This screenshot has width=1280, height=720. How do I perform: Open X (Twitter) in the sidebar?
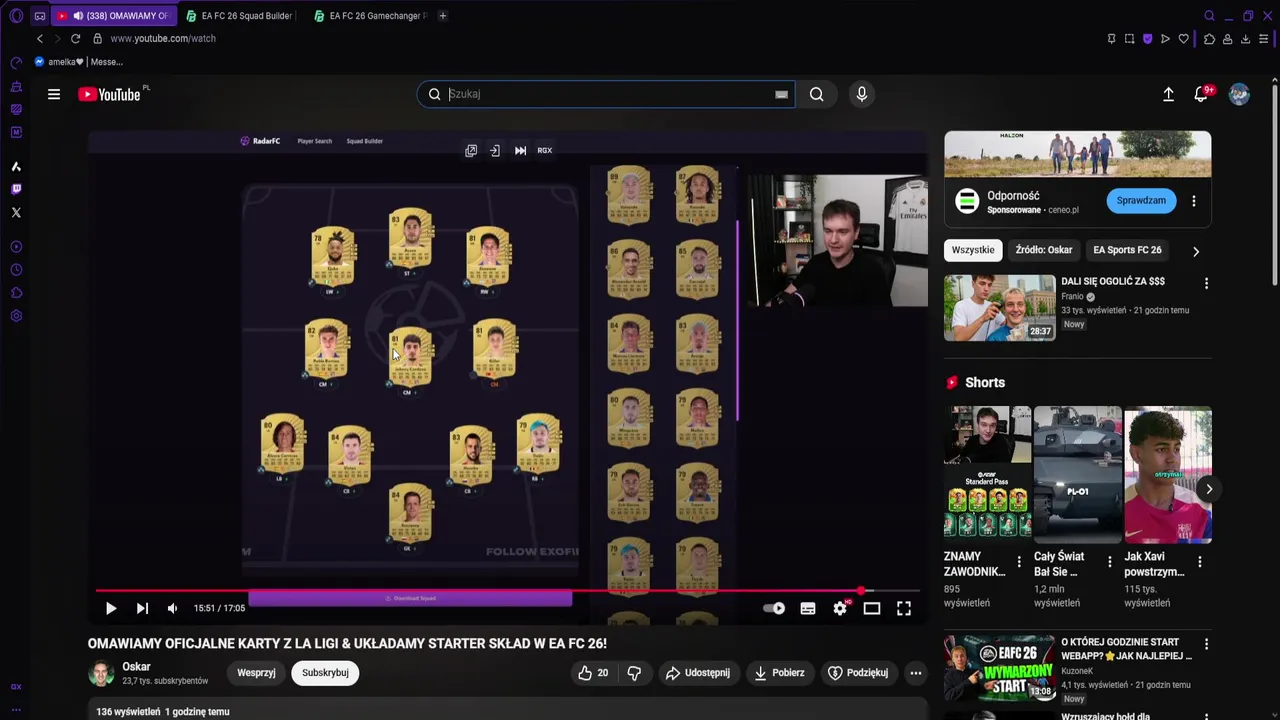16,212
